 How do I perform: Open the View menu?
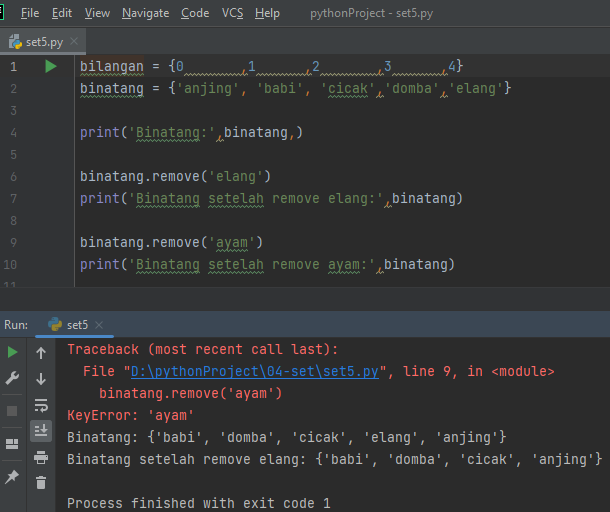click(97, 13)
